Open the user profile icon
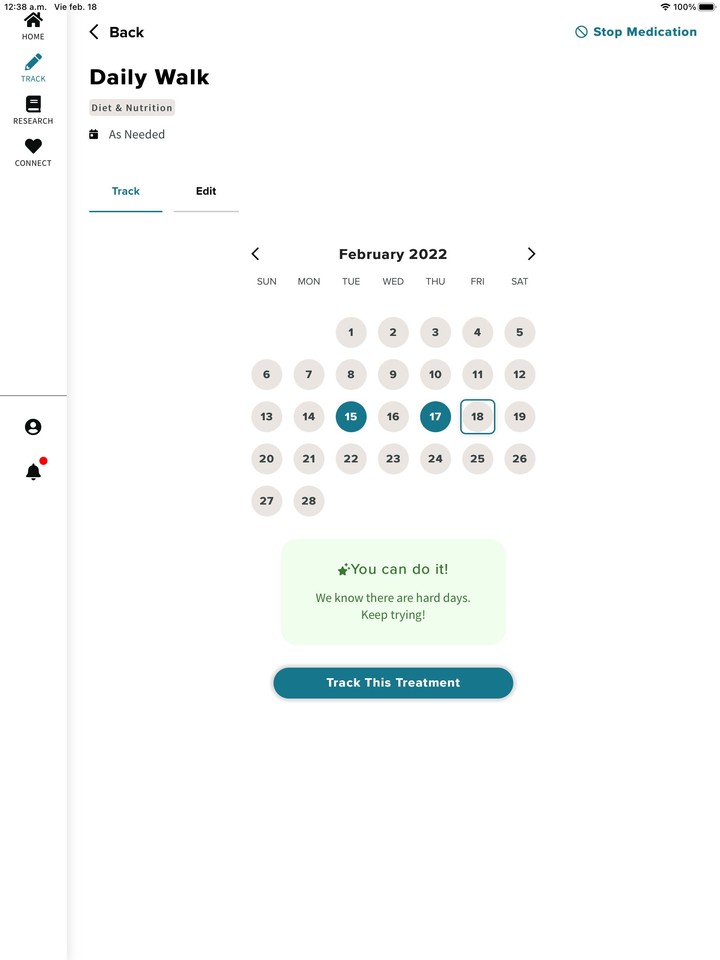The height and width of the screenshot is (960, 720). pyautogui.click(x=33, y=427)
